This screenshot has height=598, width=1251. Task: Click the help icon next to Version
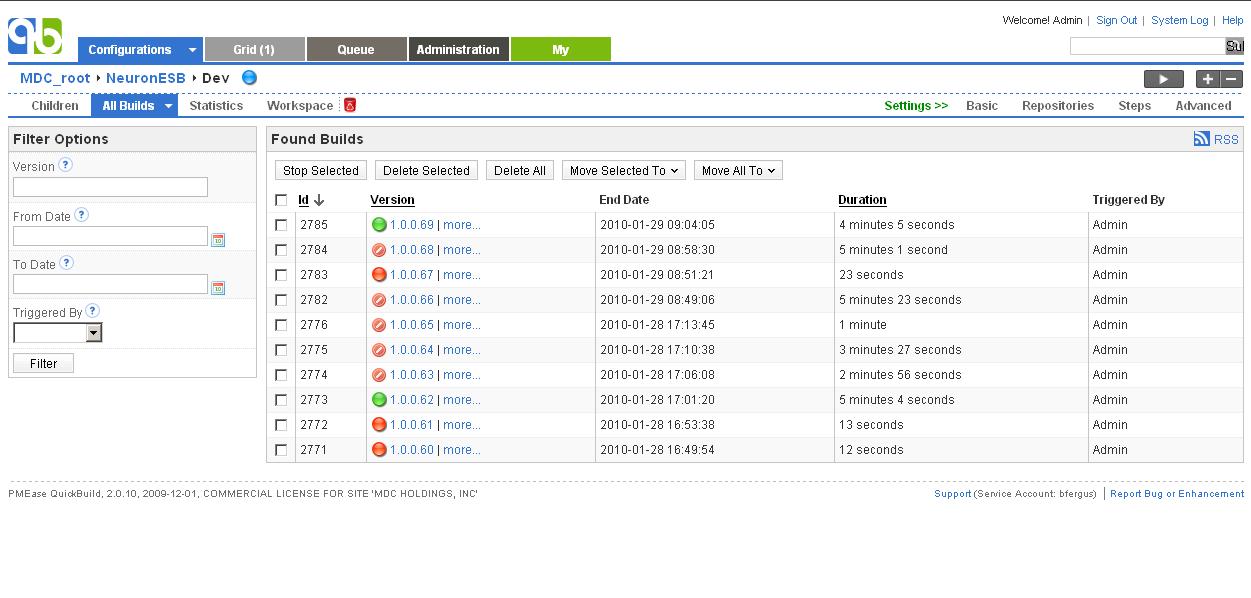66,166
